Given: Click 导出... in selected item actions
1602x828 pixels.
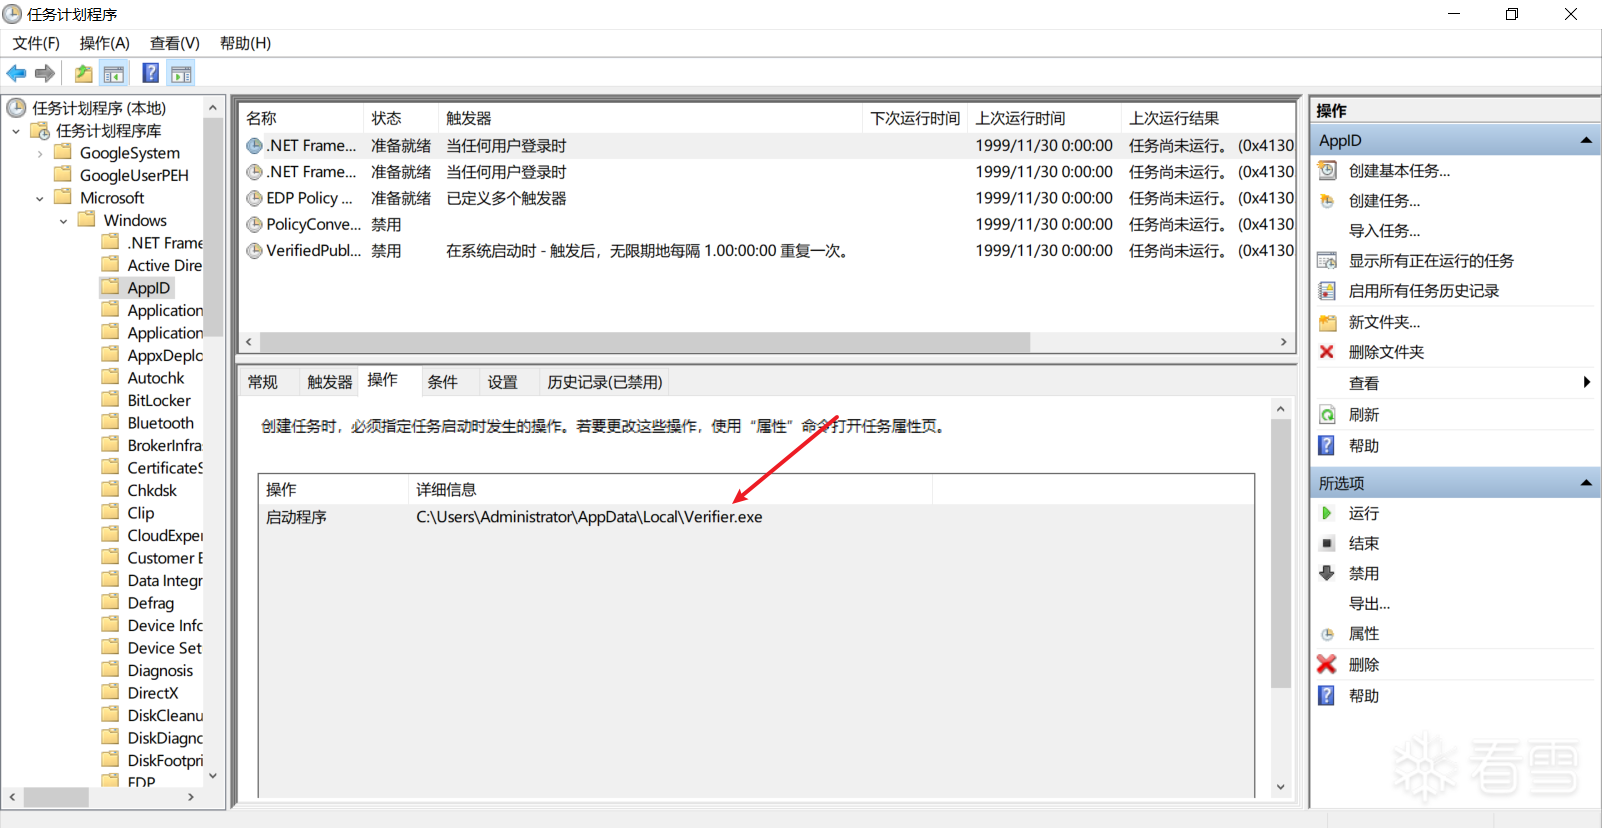Looking at the screenshot, I should [1369, 603].
